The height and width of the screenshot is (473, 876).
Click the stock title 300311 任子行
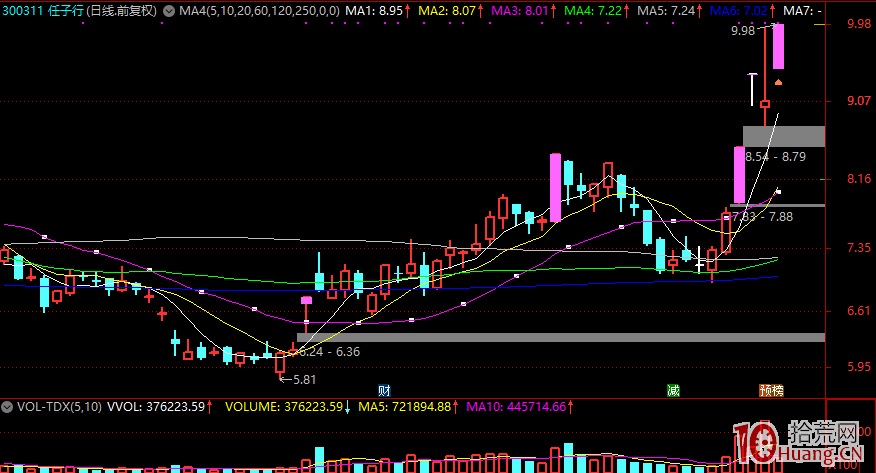click(42, 11)
